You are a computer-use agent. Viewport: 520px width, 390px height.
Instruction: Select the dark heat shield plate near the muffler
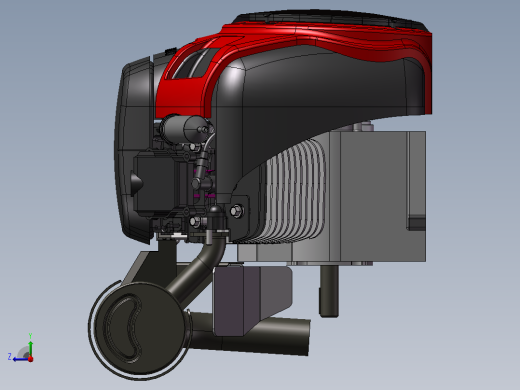point(252,300)
